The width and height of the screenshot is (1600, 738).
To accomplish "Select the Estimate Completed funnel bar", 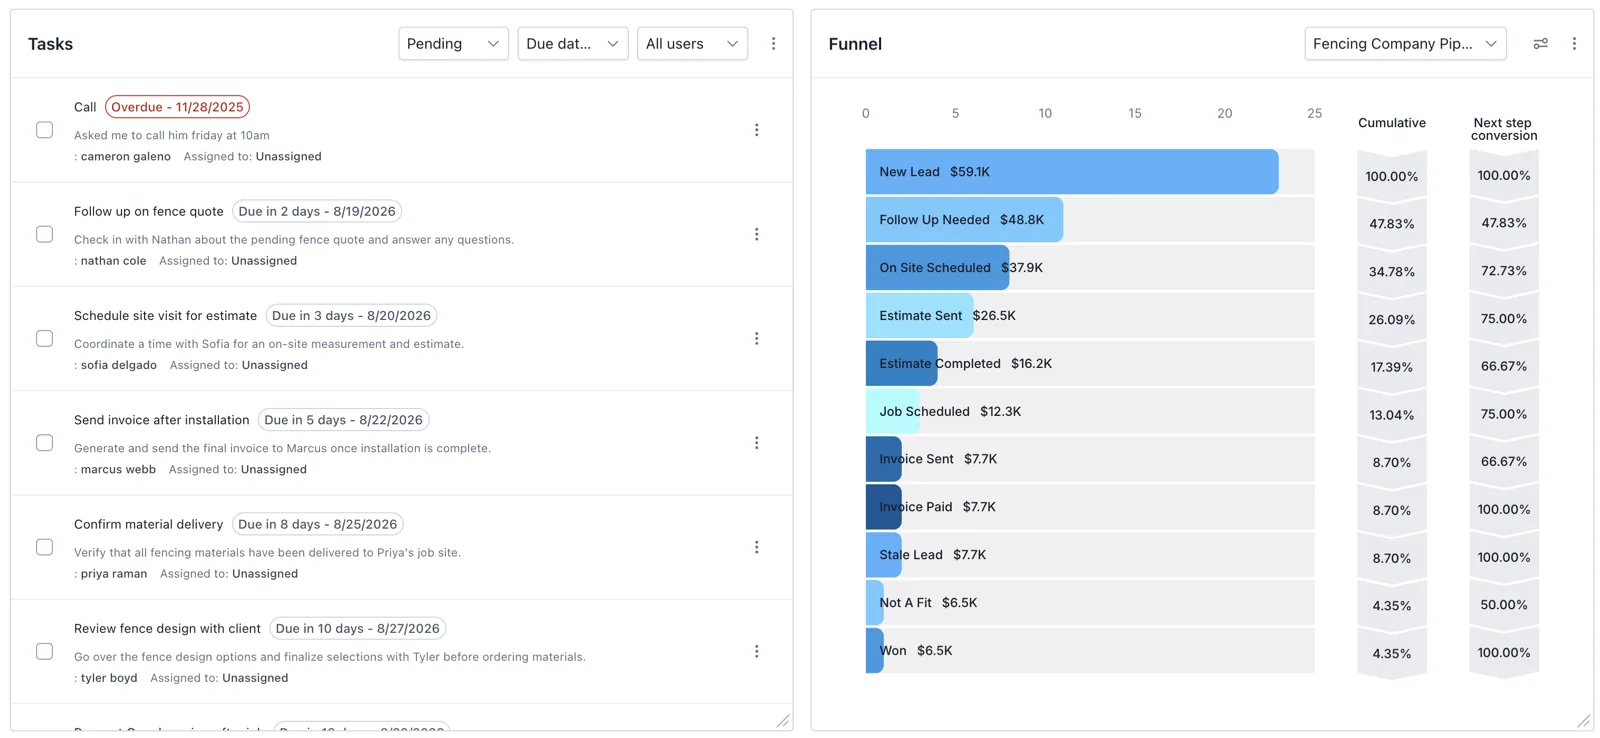I will [901, 364].
